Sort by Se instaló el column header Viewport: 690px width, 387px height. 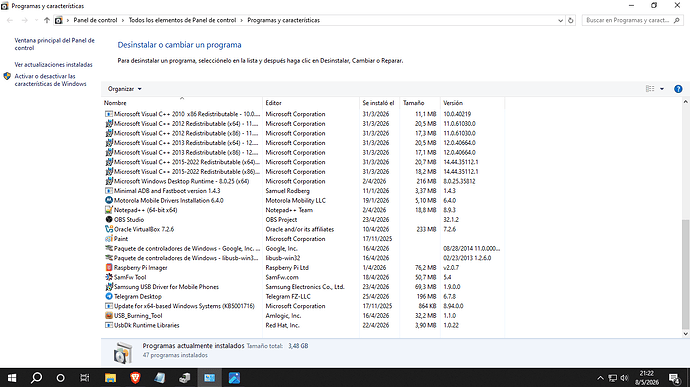click(x=379, y=103)
